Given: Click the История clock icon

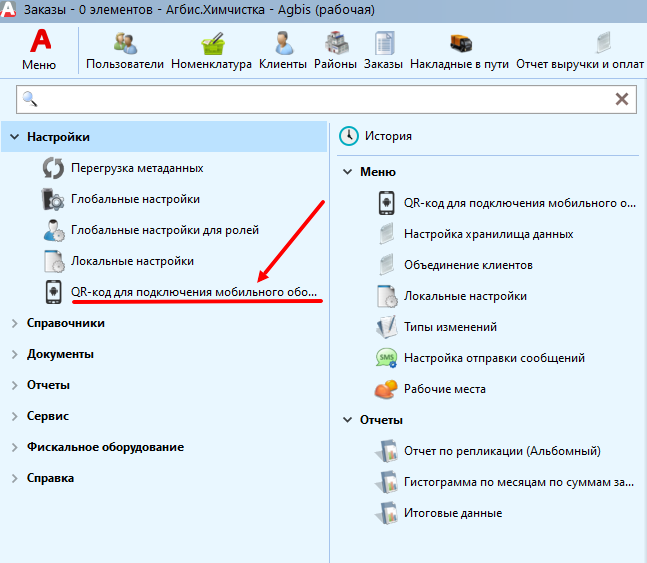Looking at the screenshot, I should [349, 136].
